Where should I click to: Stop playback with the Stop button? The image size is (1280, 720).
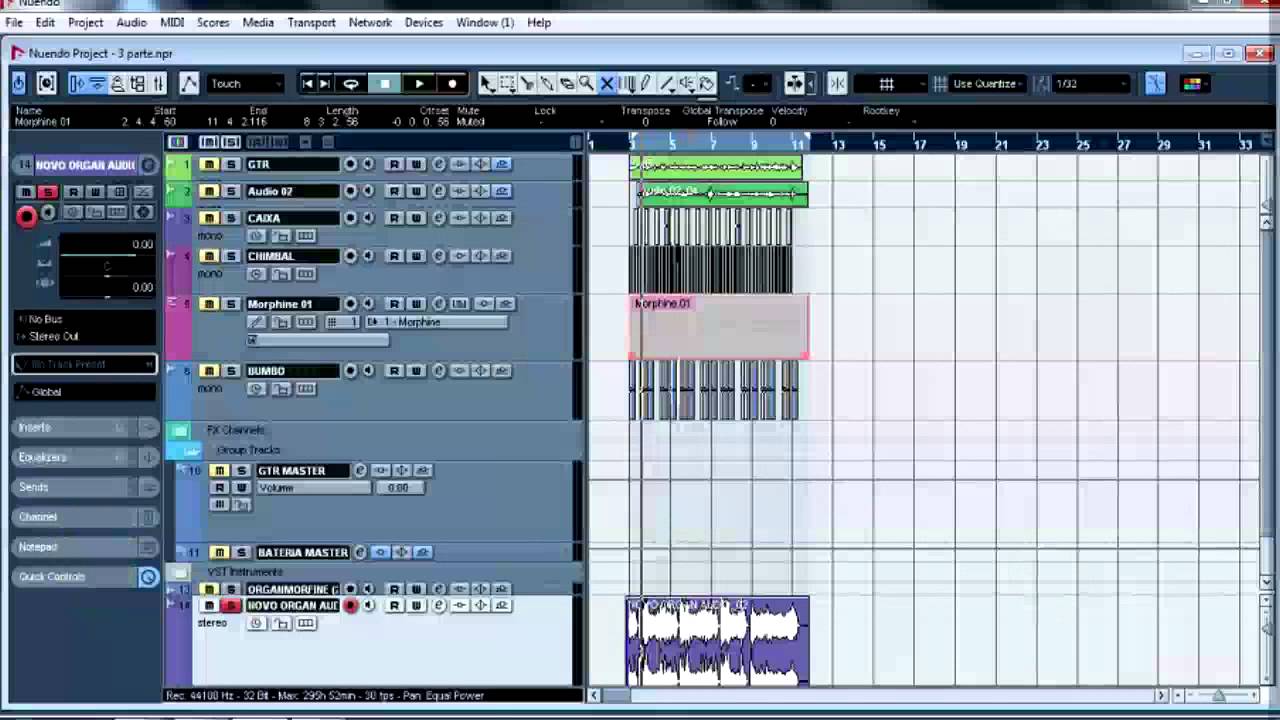(385, 84)
